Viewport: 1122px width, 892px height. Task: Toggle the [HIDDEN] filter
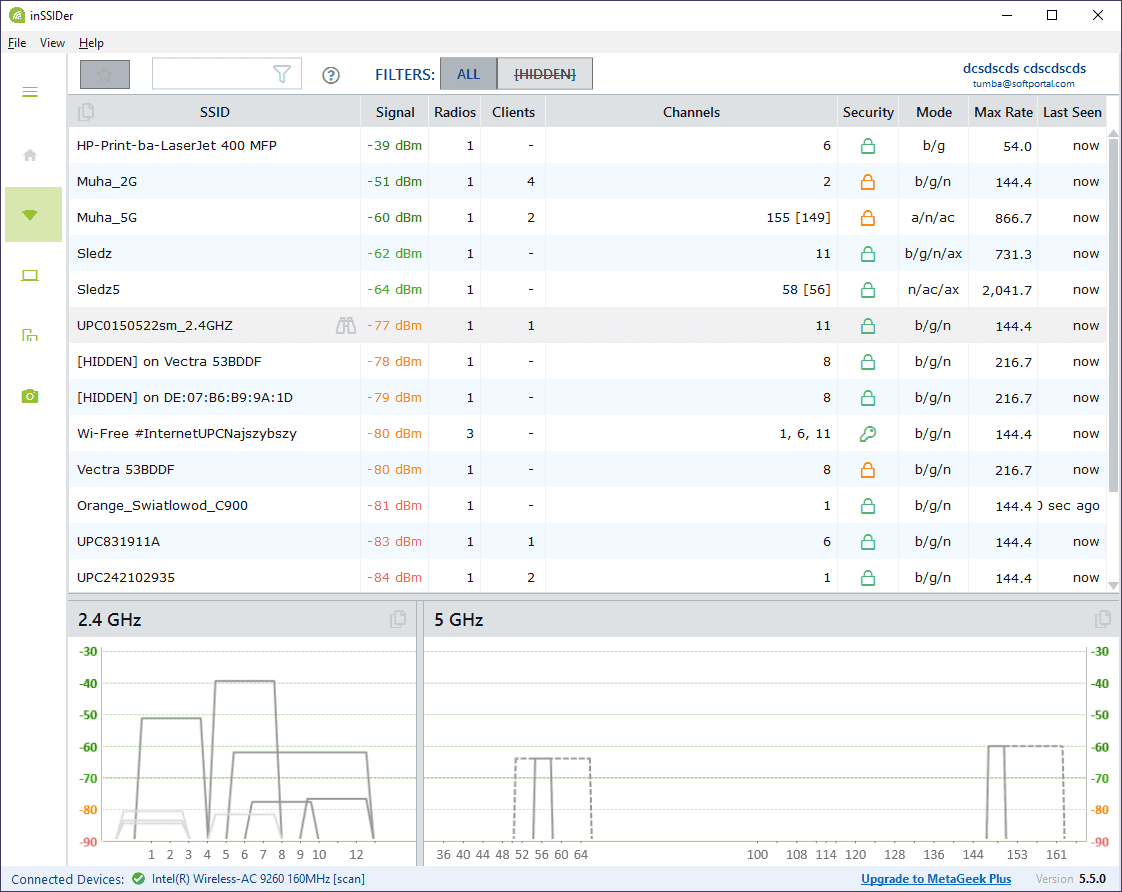(545, 74)
